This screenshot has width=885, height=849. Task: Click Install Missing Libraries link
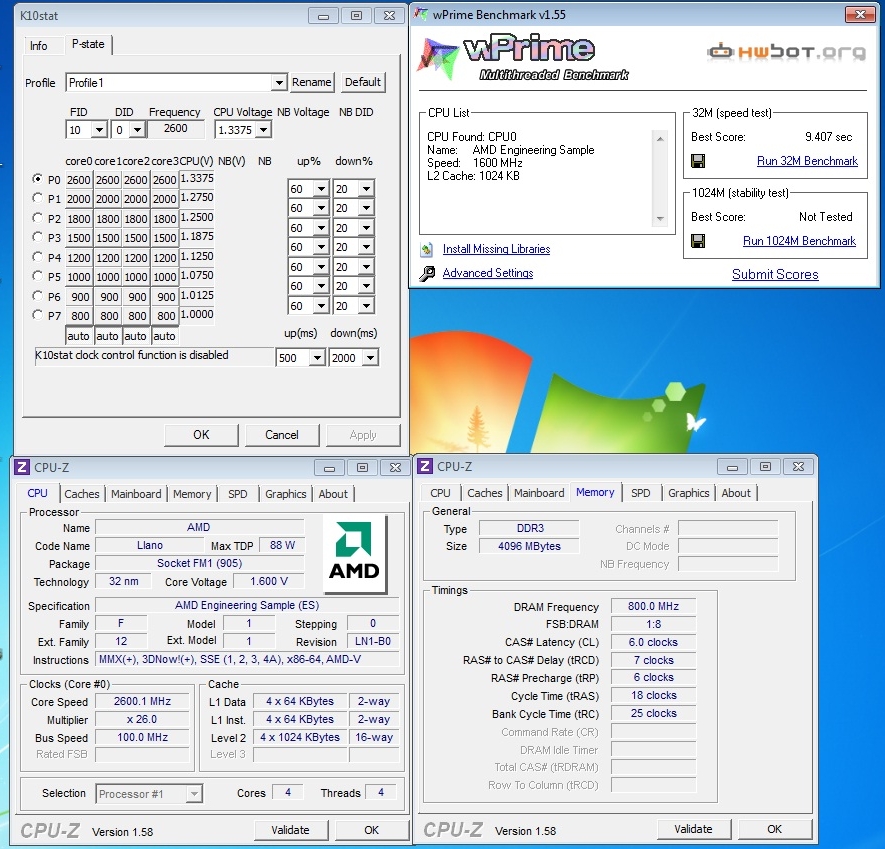click(x=496, y=249)
